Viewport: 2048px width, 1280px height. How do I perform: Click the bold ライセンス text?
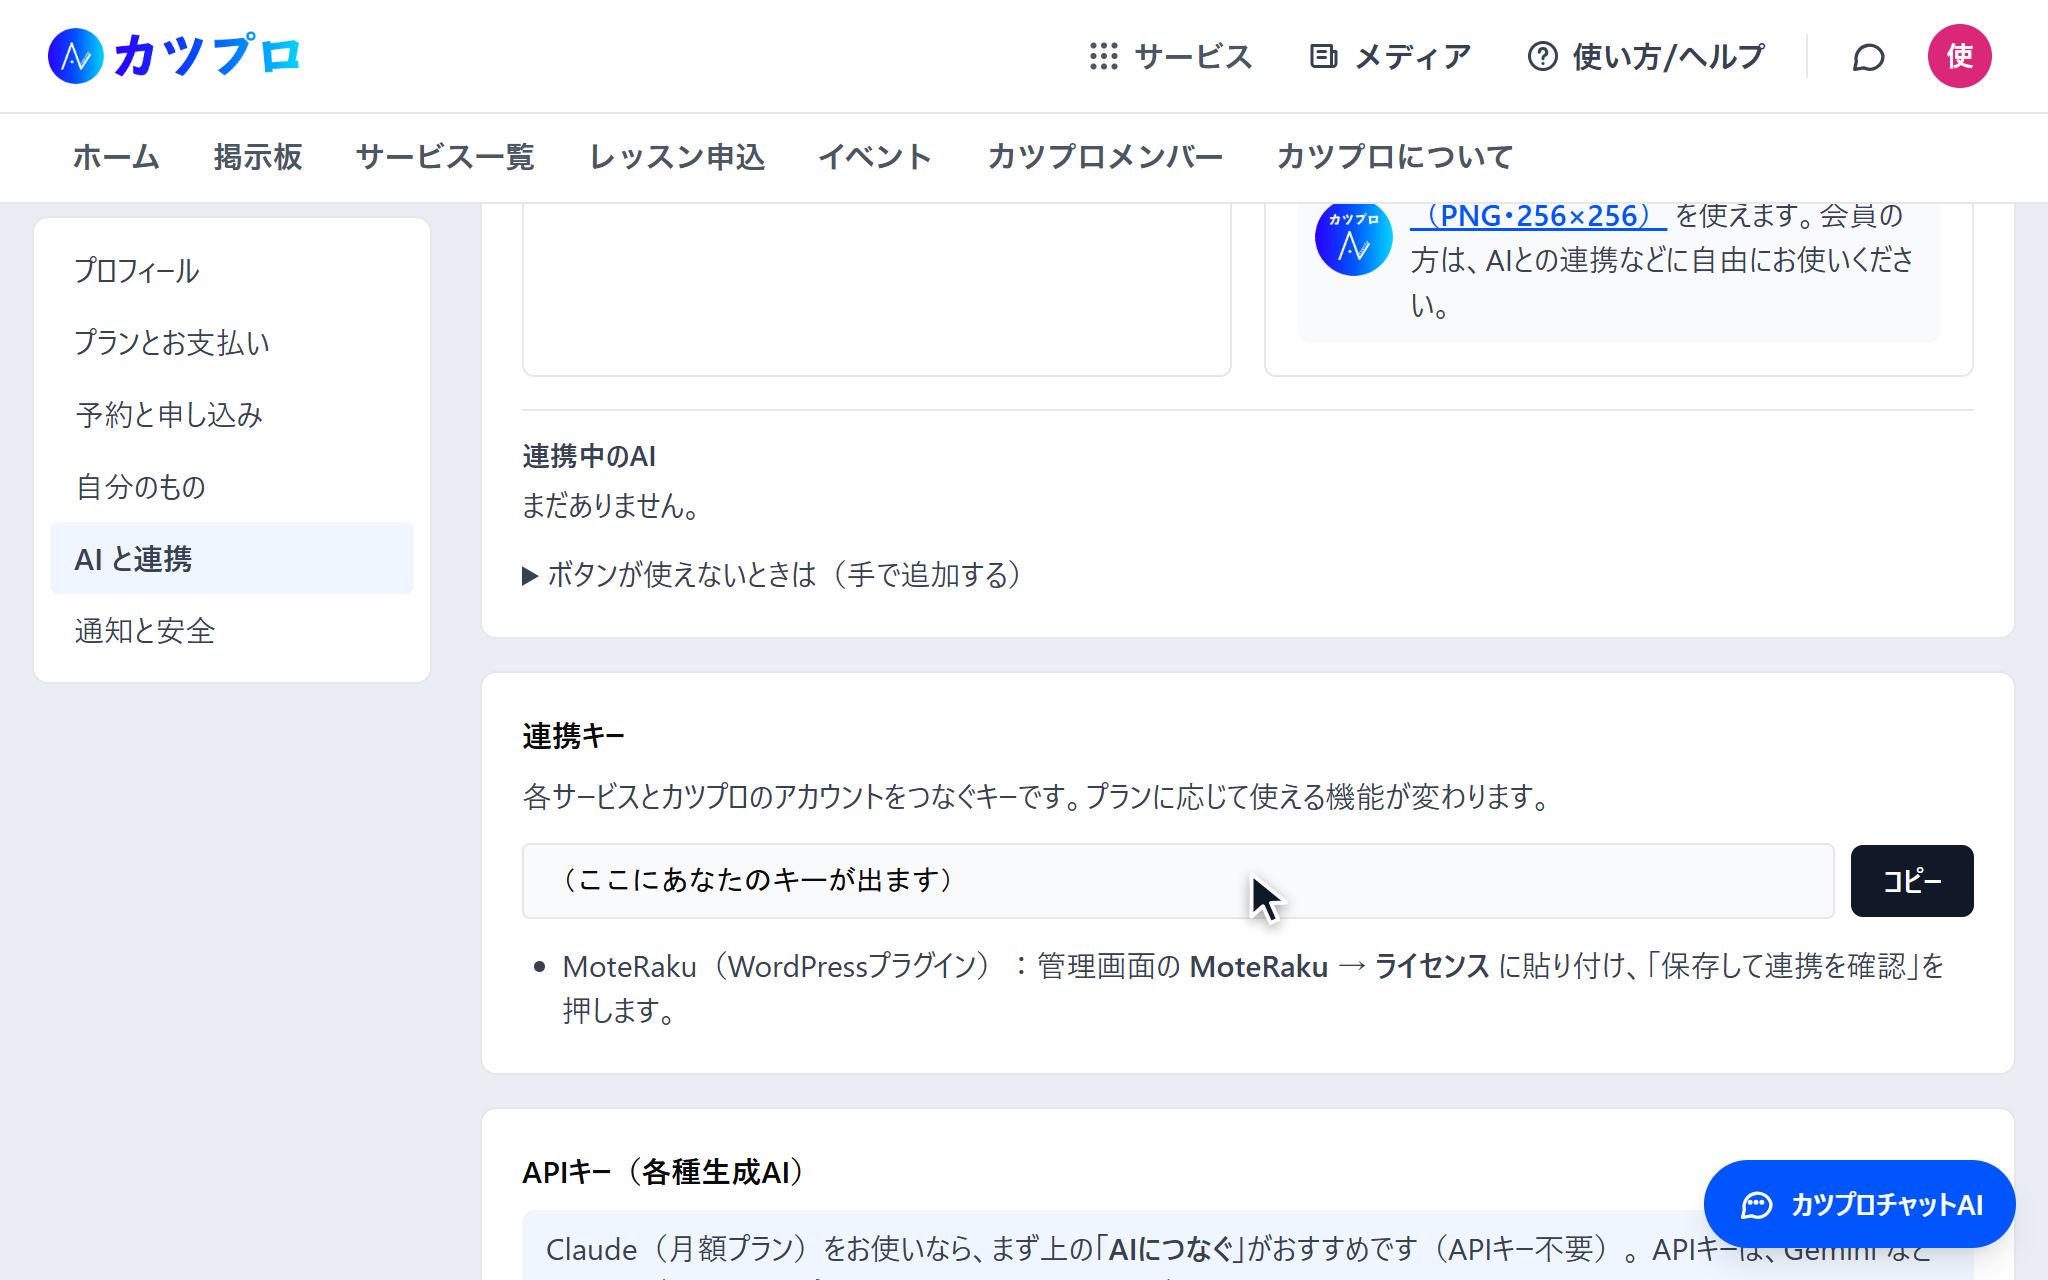point(1432,966)
